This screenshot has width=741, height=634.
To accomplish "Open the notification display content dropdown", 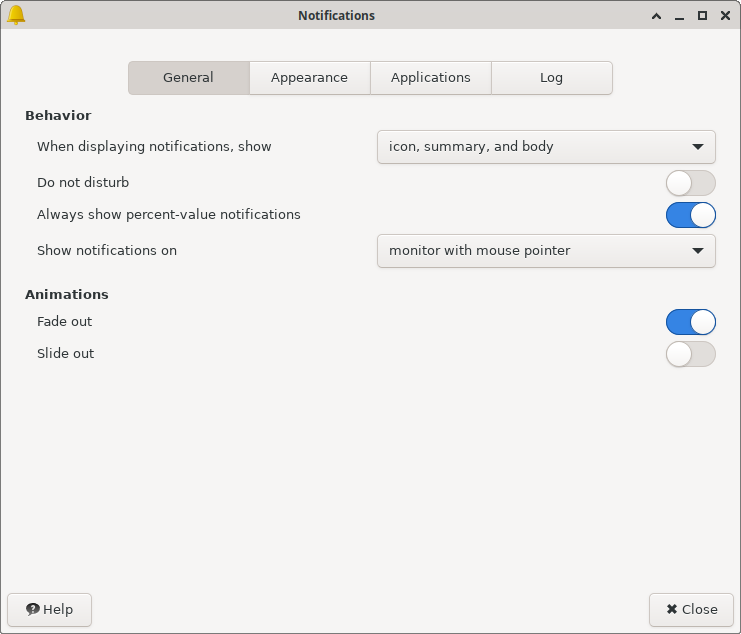I will (546, 147).
